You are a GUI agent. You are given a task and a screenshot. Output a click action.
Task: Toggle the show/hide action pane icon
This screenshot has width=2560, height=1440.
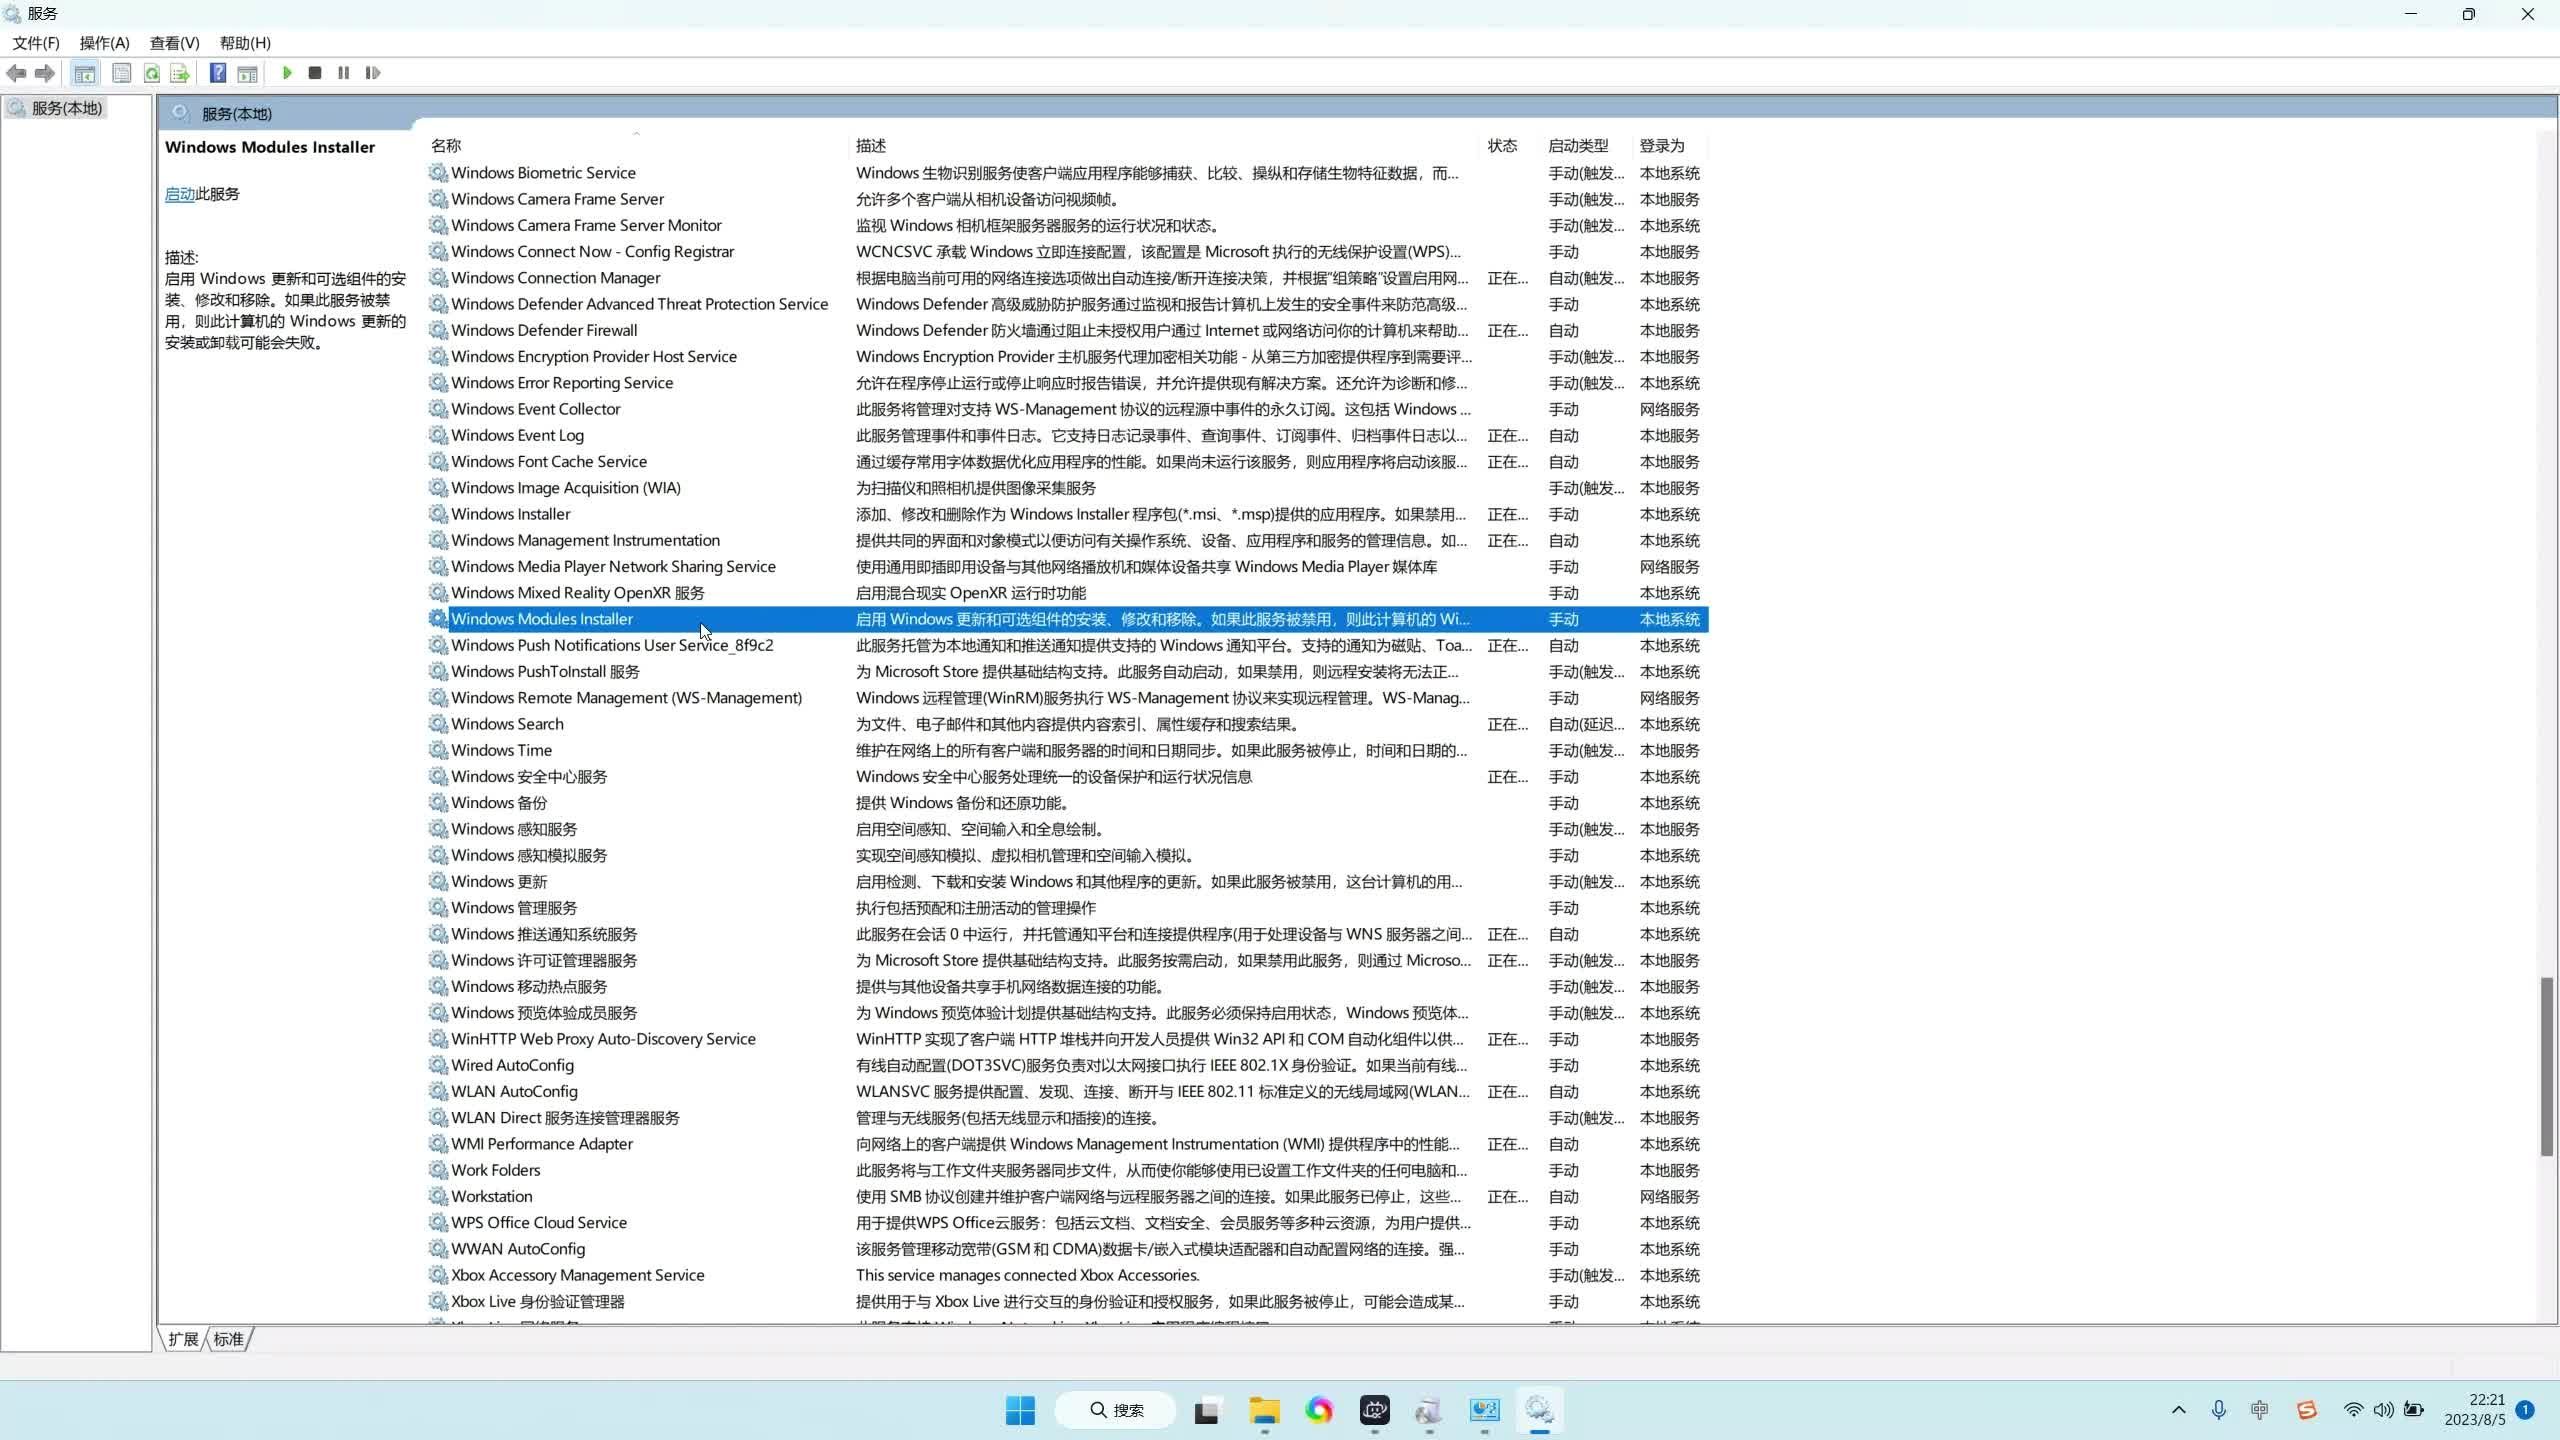click(247, 73)
